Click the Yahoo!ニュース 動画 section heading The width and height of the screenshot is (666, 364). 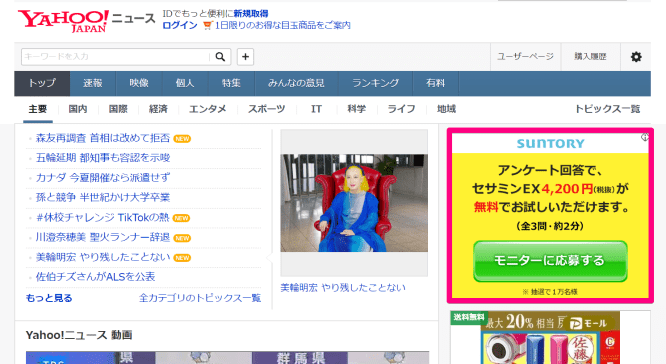point(79,335)
